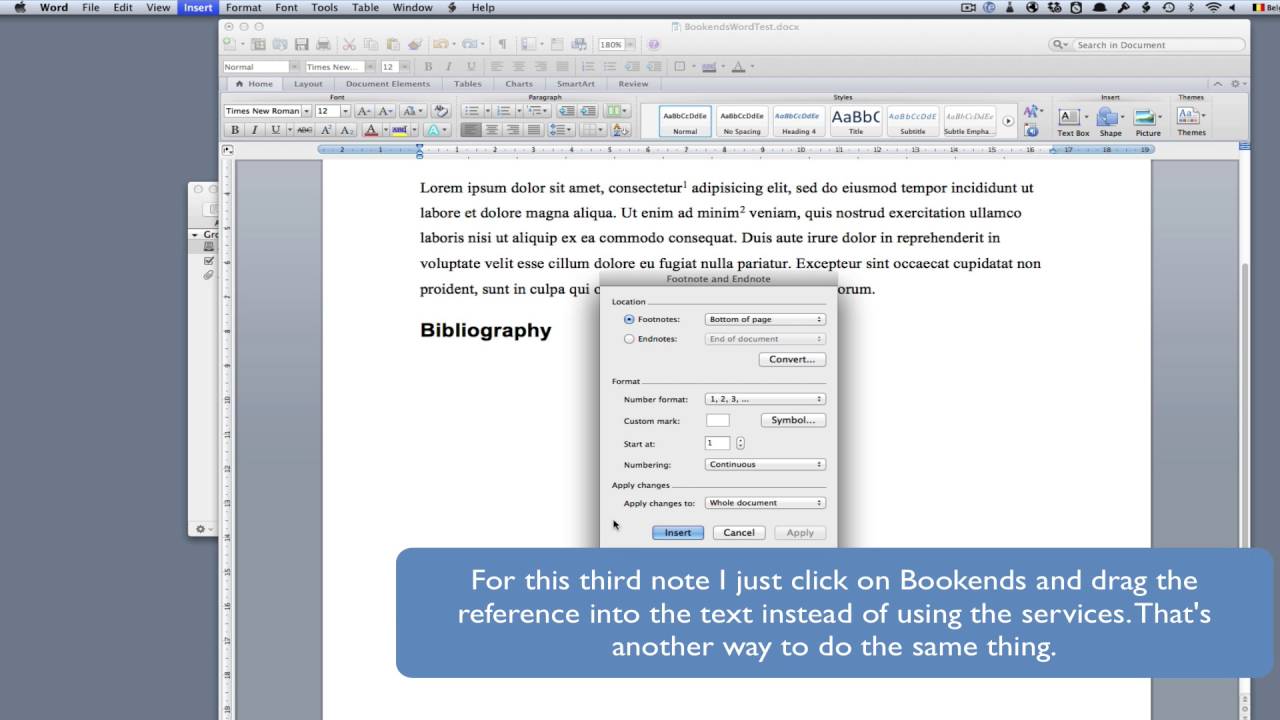Switch to the Document Elements tab

point(388,84)
